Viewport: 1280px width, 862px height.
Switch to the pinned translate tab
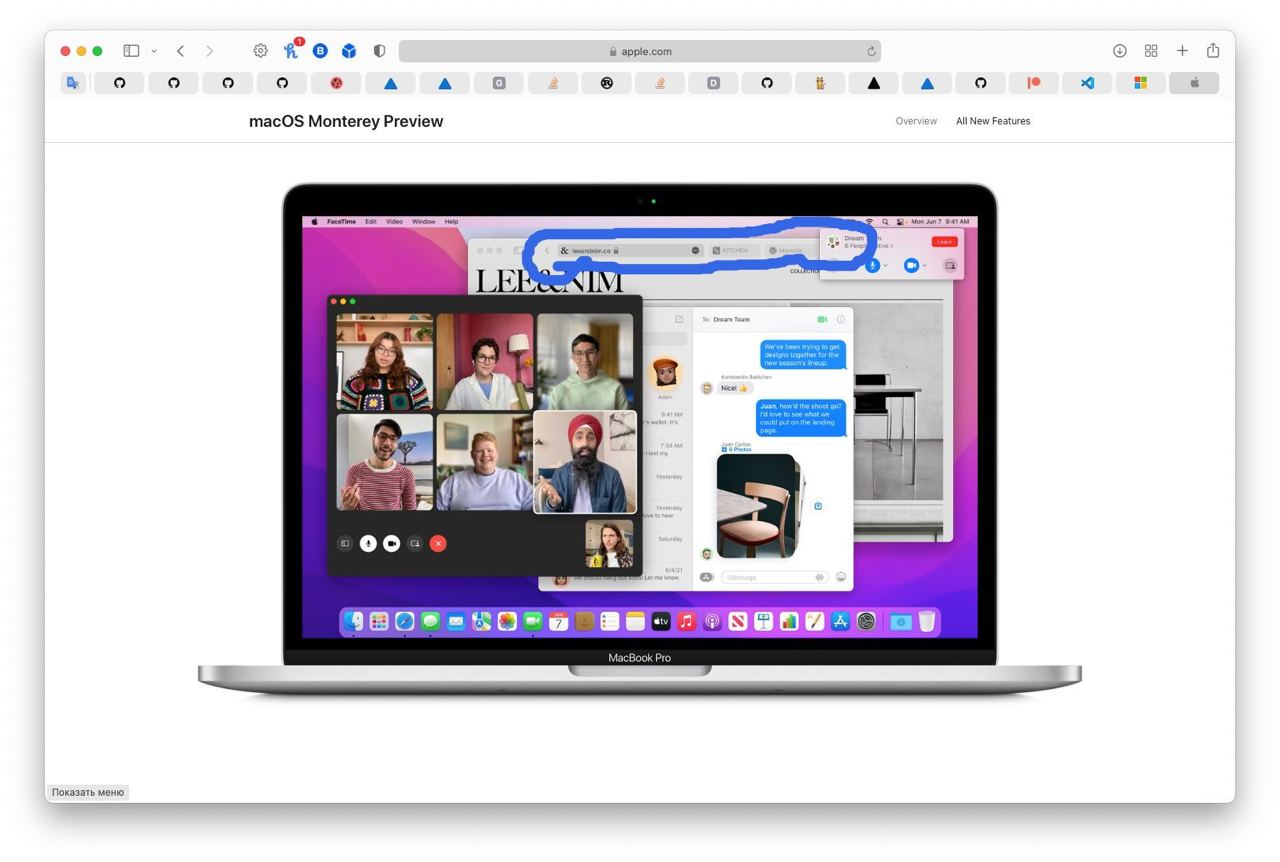click(x=73, y=83)
